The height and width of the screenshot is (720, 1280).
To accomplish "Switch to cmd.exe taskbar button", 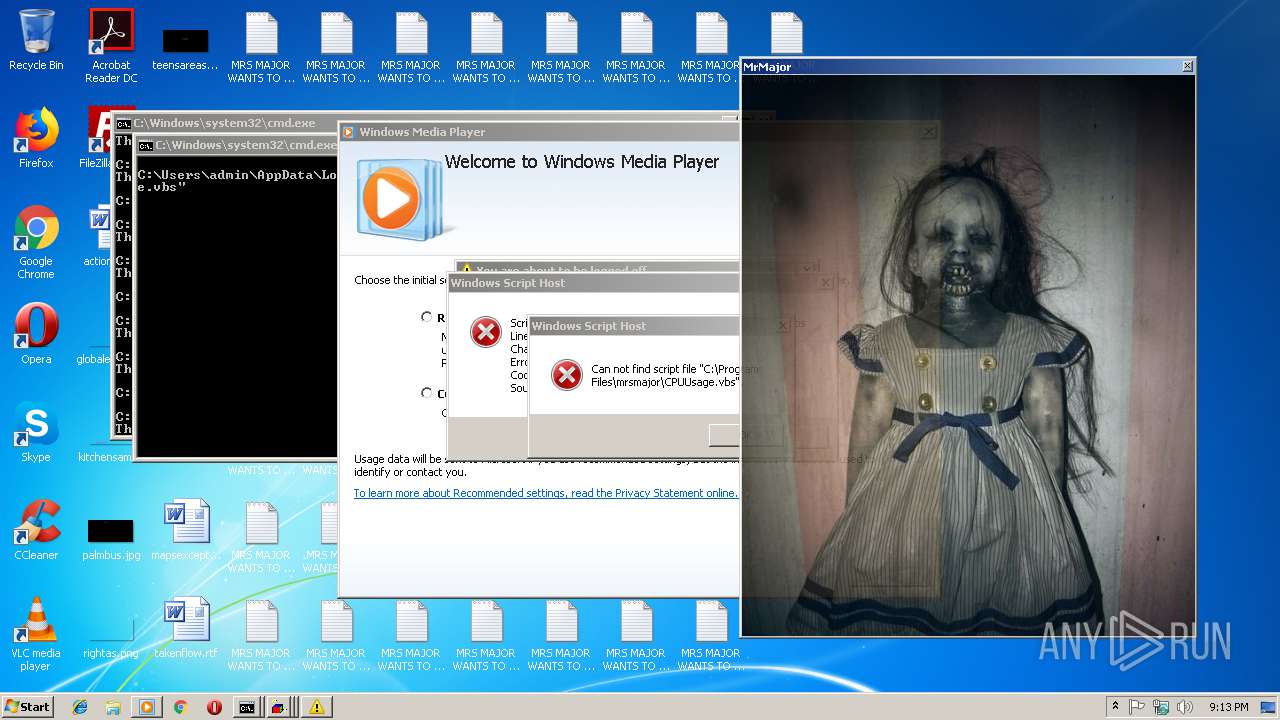I will click(x=247, y=707).
